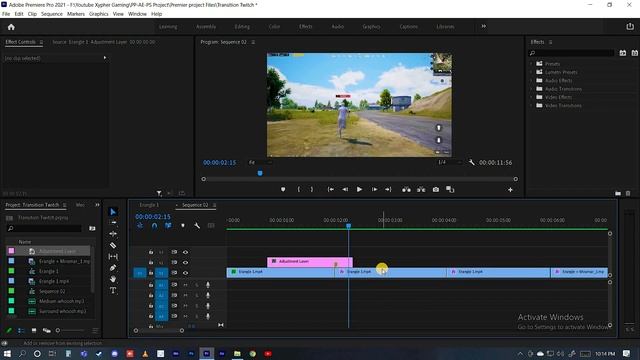Play the Program monitor sequence
The height and width of the screenshot is (360, 640).
pyautogui.click(x=359, y=189)
